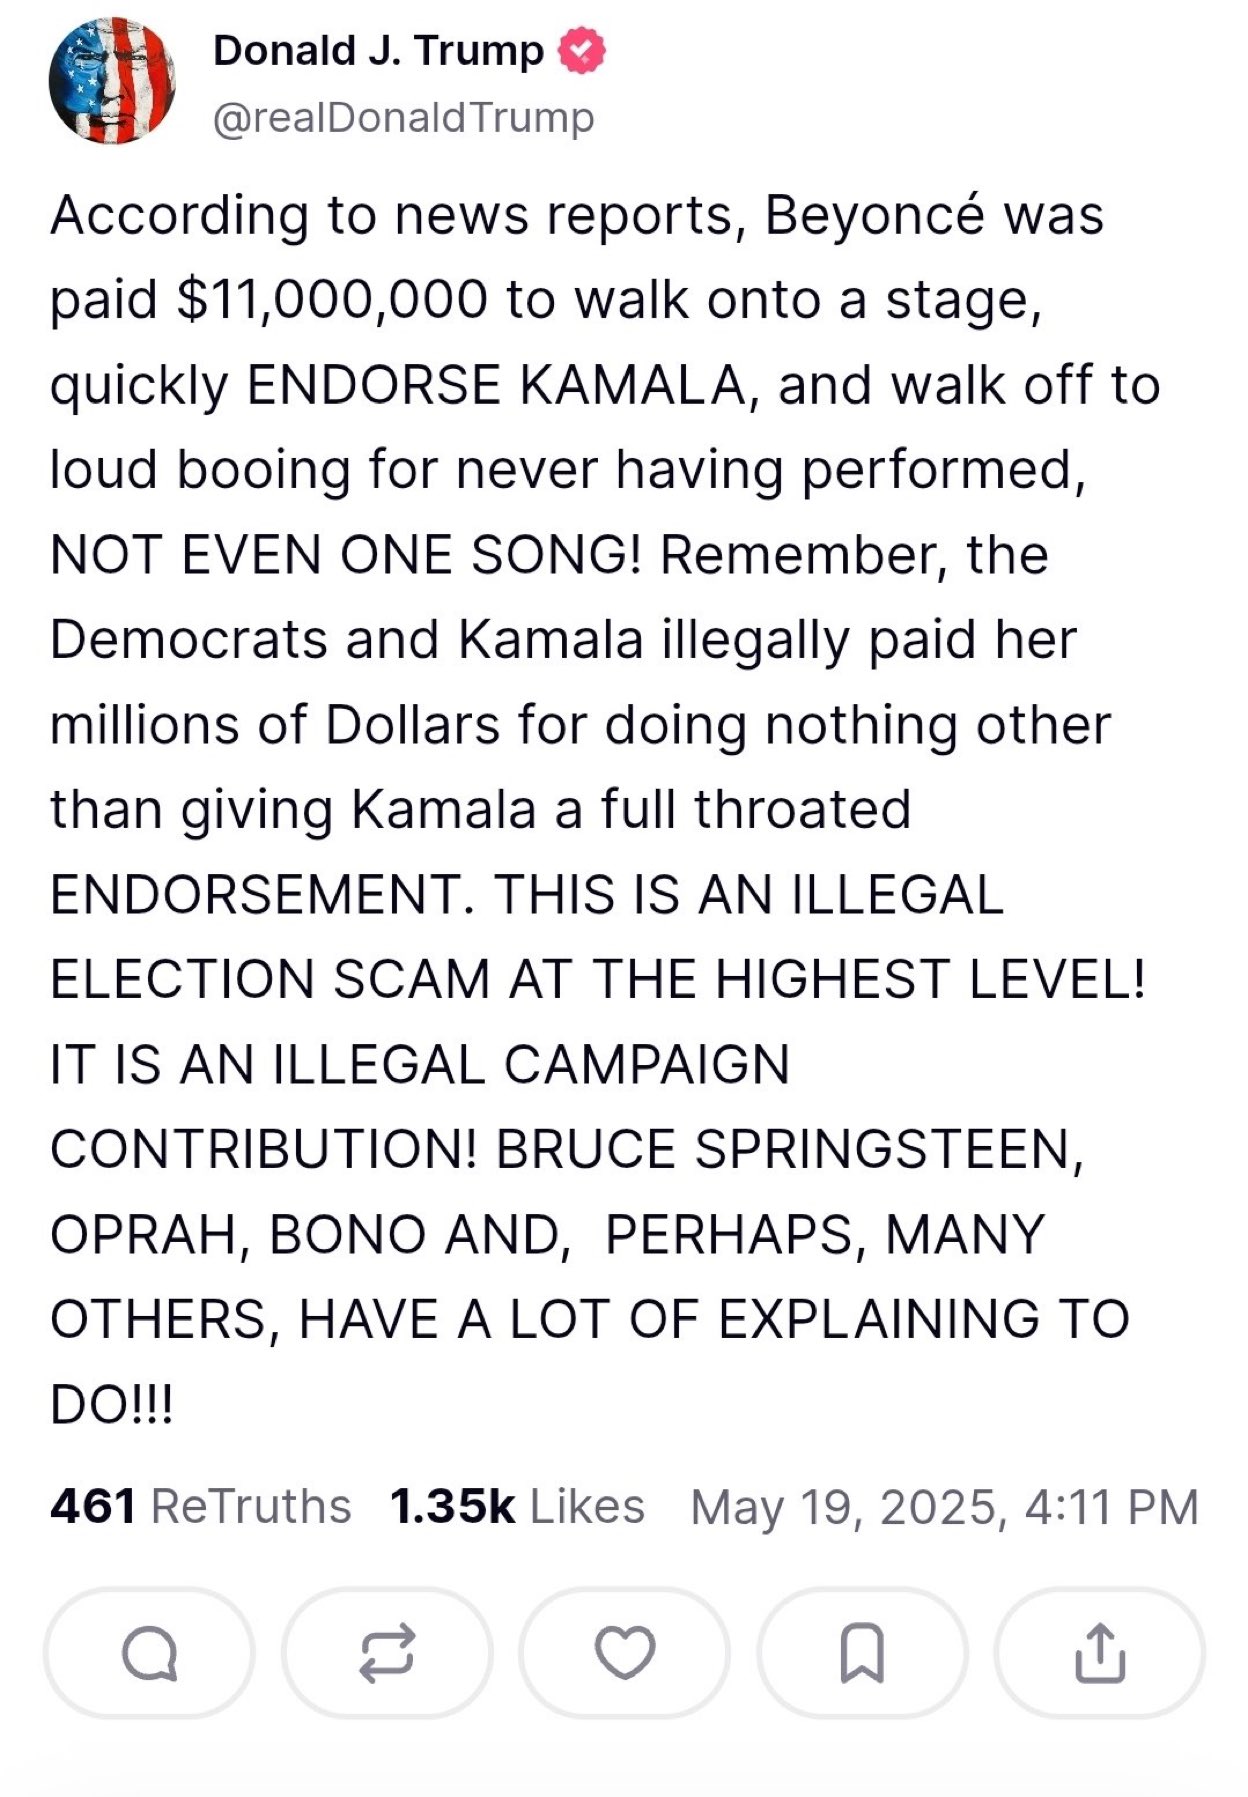Screen dimensions: 1248x1797
Task: View the 1.35k Likes list
Action: pos(516,1506)
